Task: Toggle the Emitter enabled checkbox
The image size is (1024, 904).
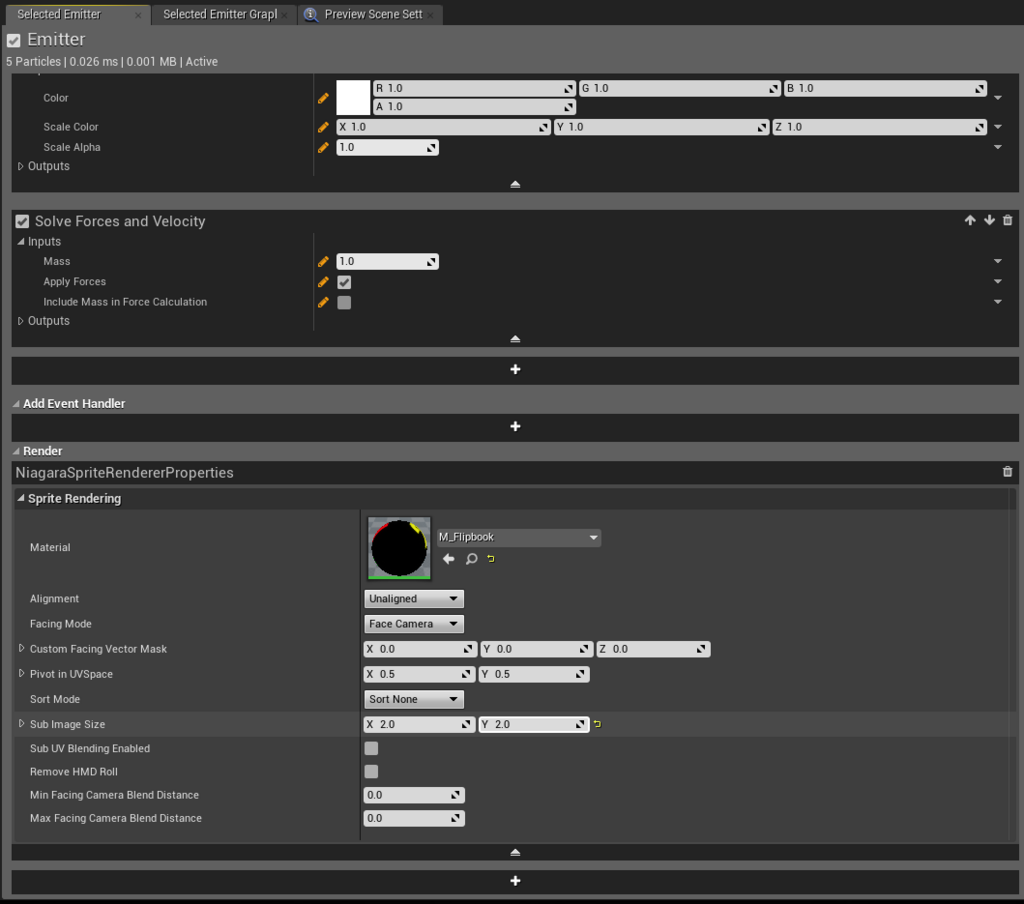Action: coord(14,40)
